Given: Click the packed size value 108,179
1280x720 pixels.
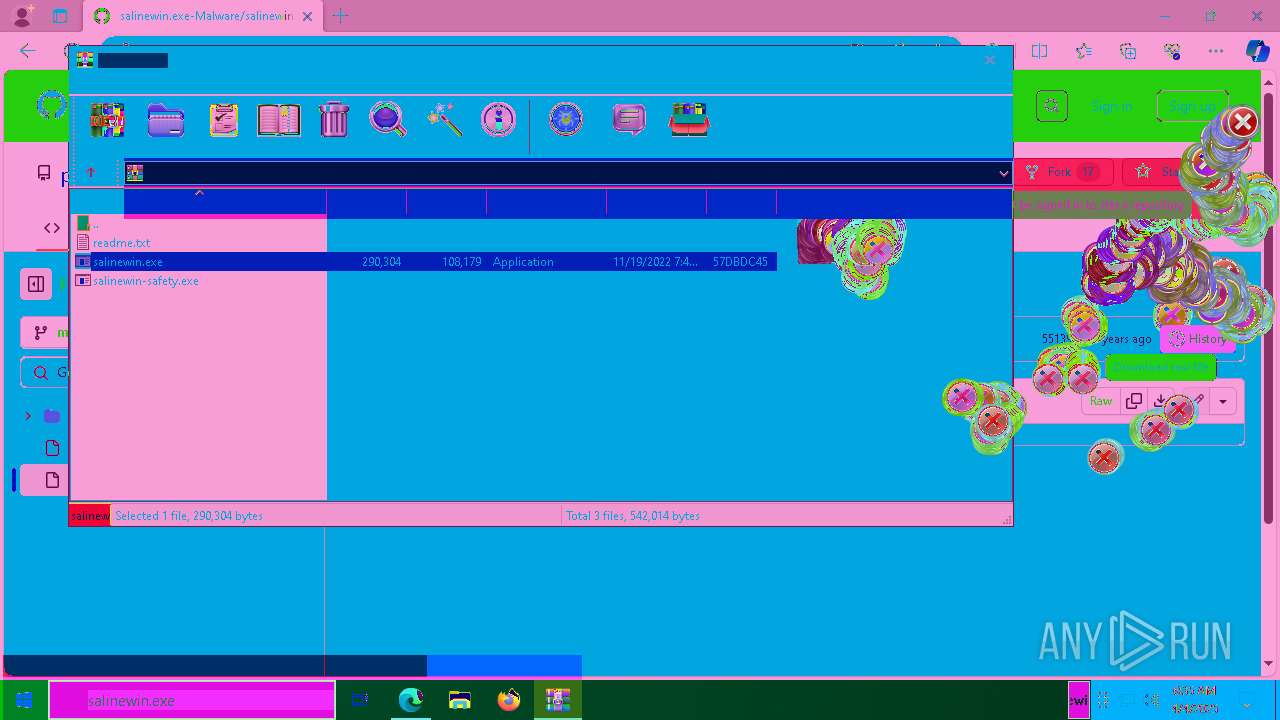Looking at the screenshot, I should click(x=461, y=262).
